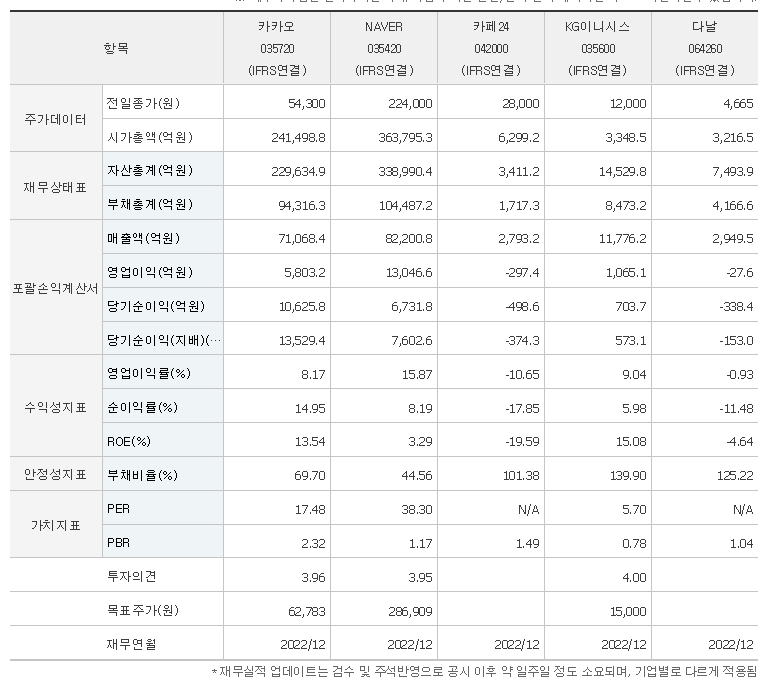766x680 pixels.
Task: Select 카카오 closing price 54,300
Action: (307, 104)
